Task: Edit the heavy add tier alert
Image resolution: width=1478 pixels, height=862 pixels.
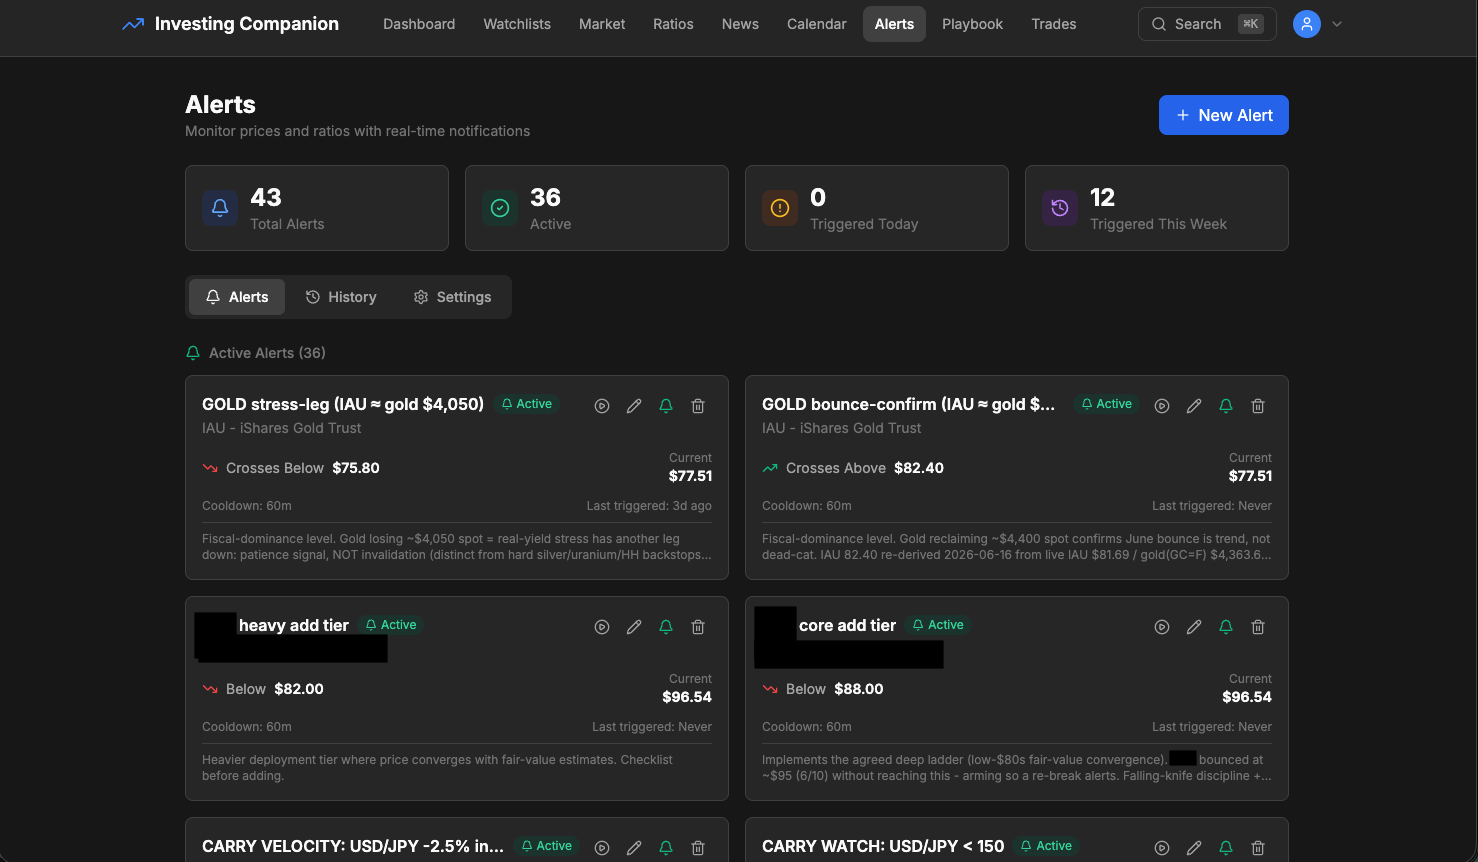Action: (x=634, y=627)
